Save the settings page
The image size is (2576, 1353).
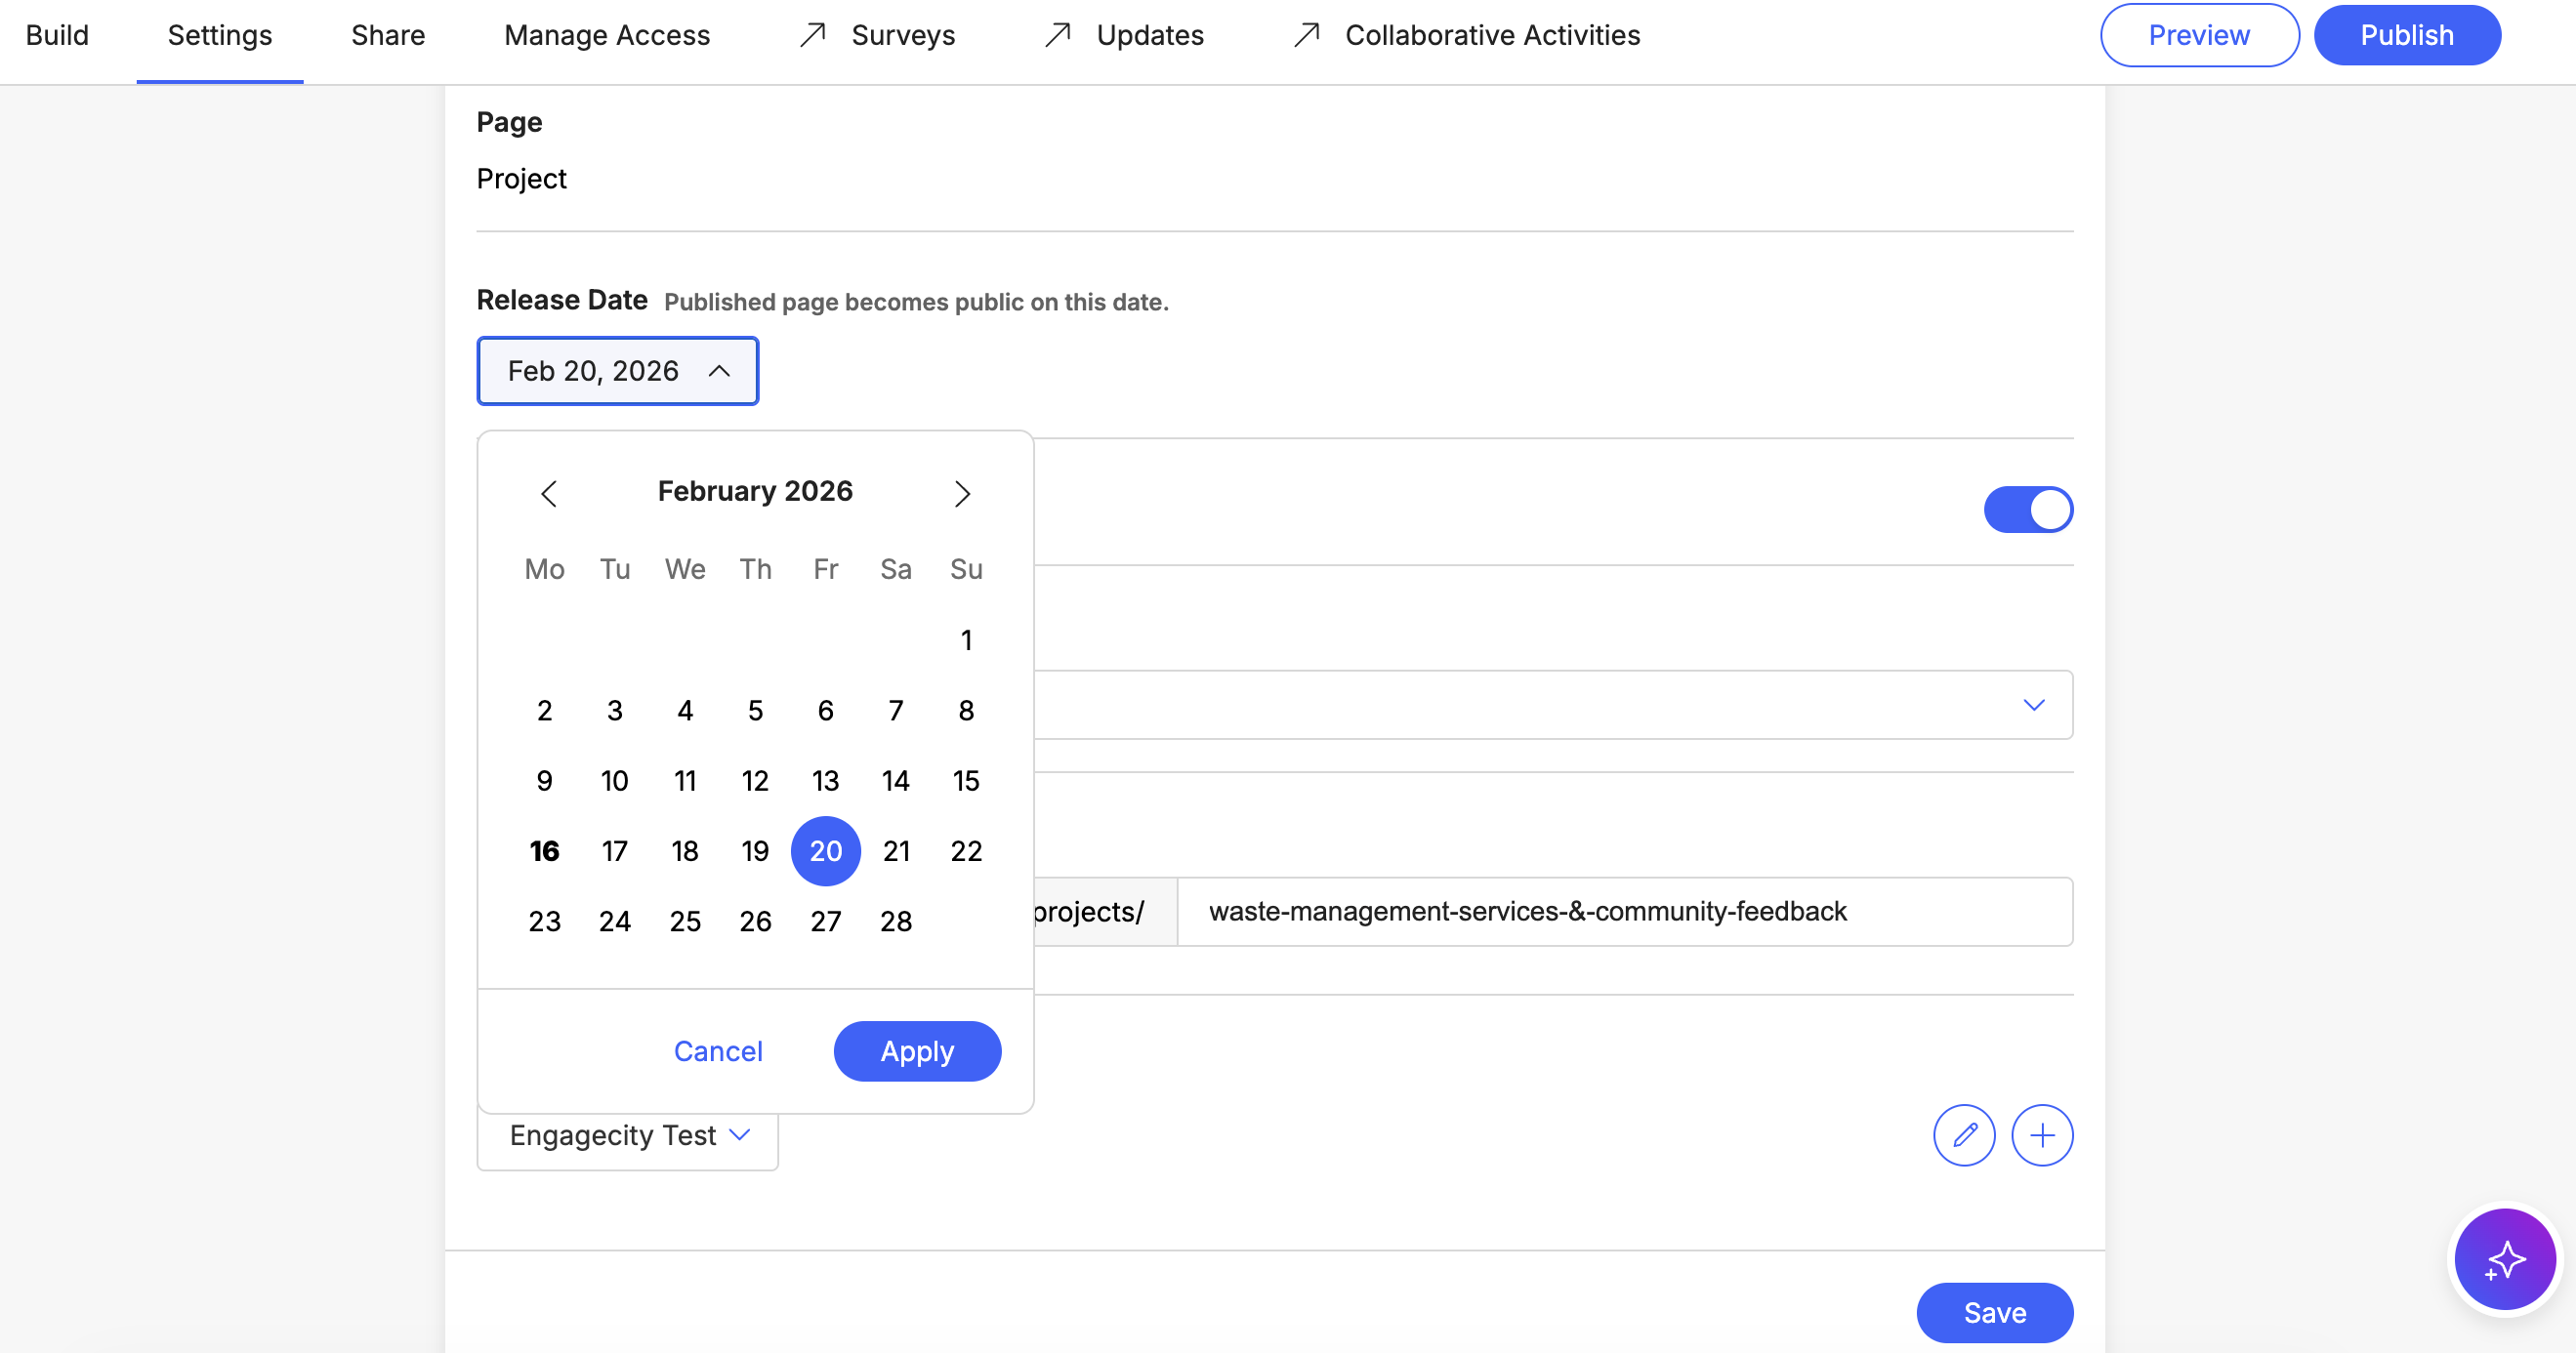coord(1994,1312)
